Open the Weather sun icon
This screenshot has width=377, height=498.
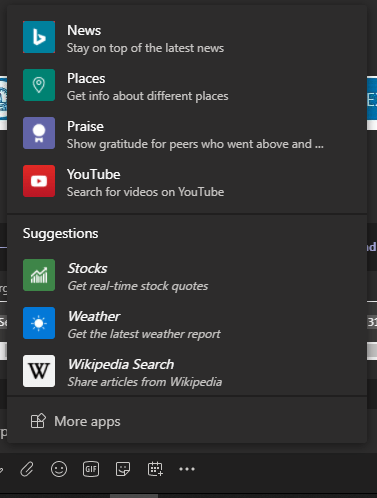[39, 323]
